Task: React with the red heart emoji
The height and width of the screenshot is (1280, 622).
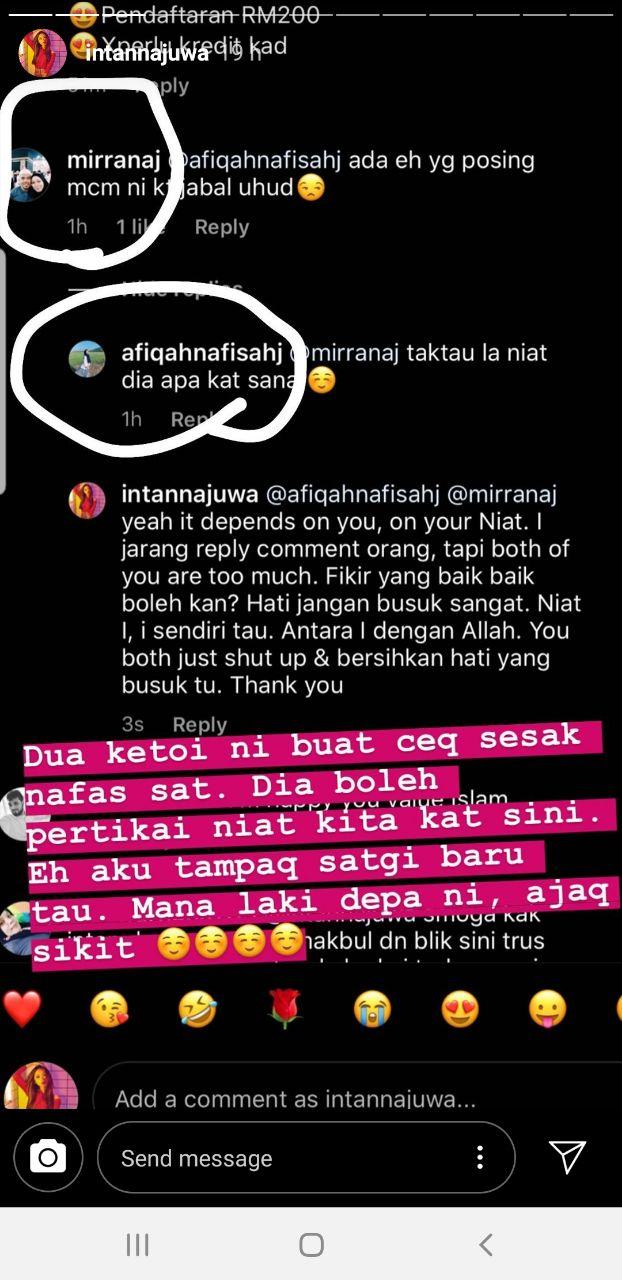Action: pos(22,1010)
